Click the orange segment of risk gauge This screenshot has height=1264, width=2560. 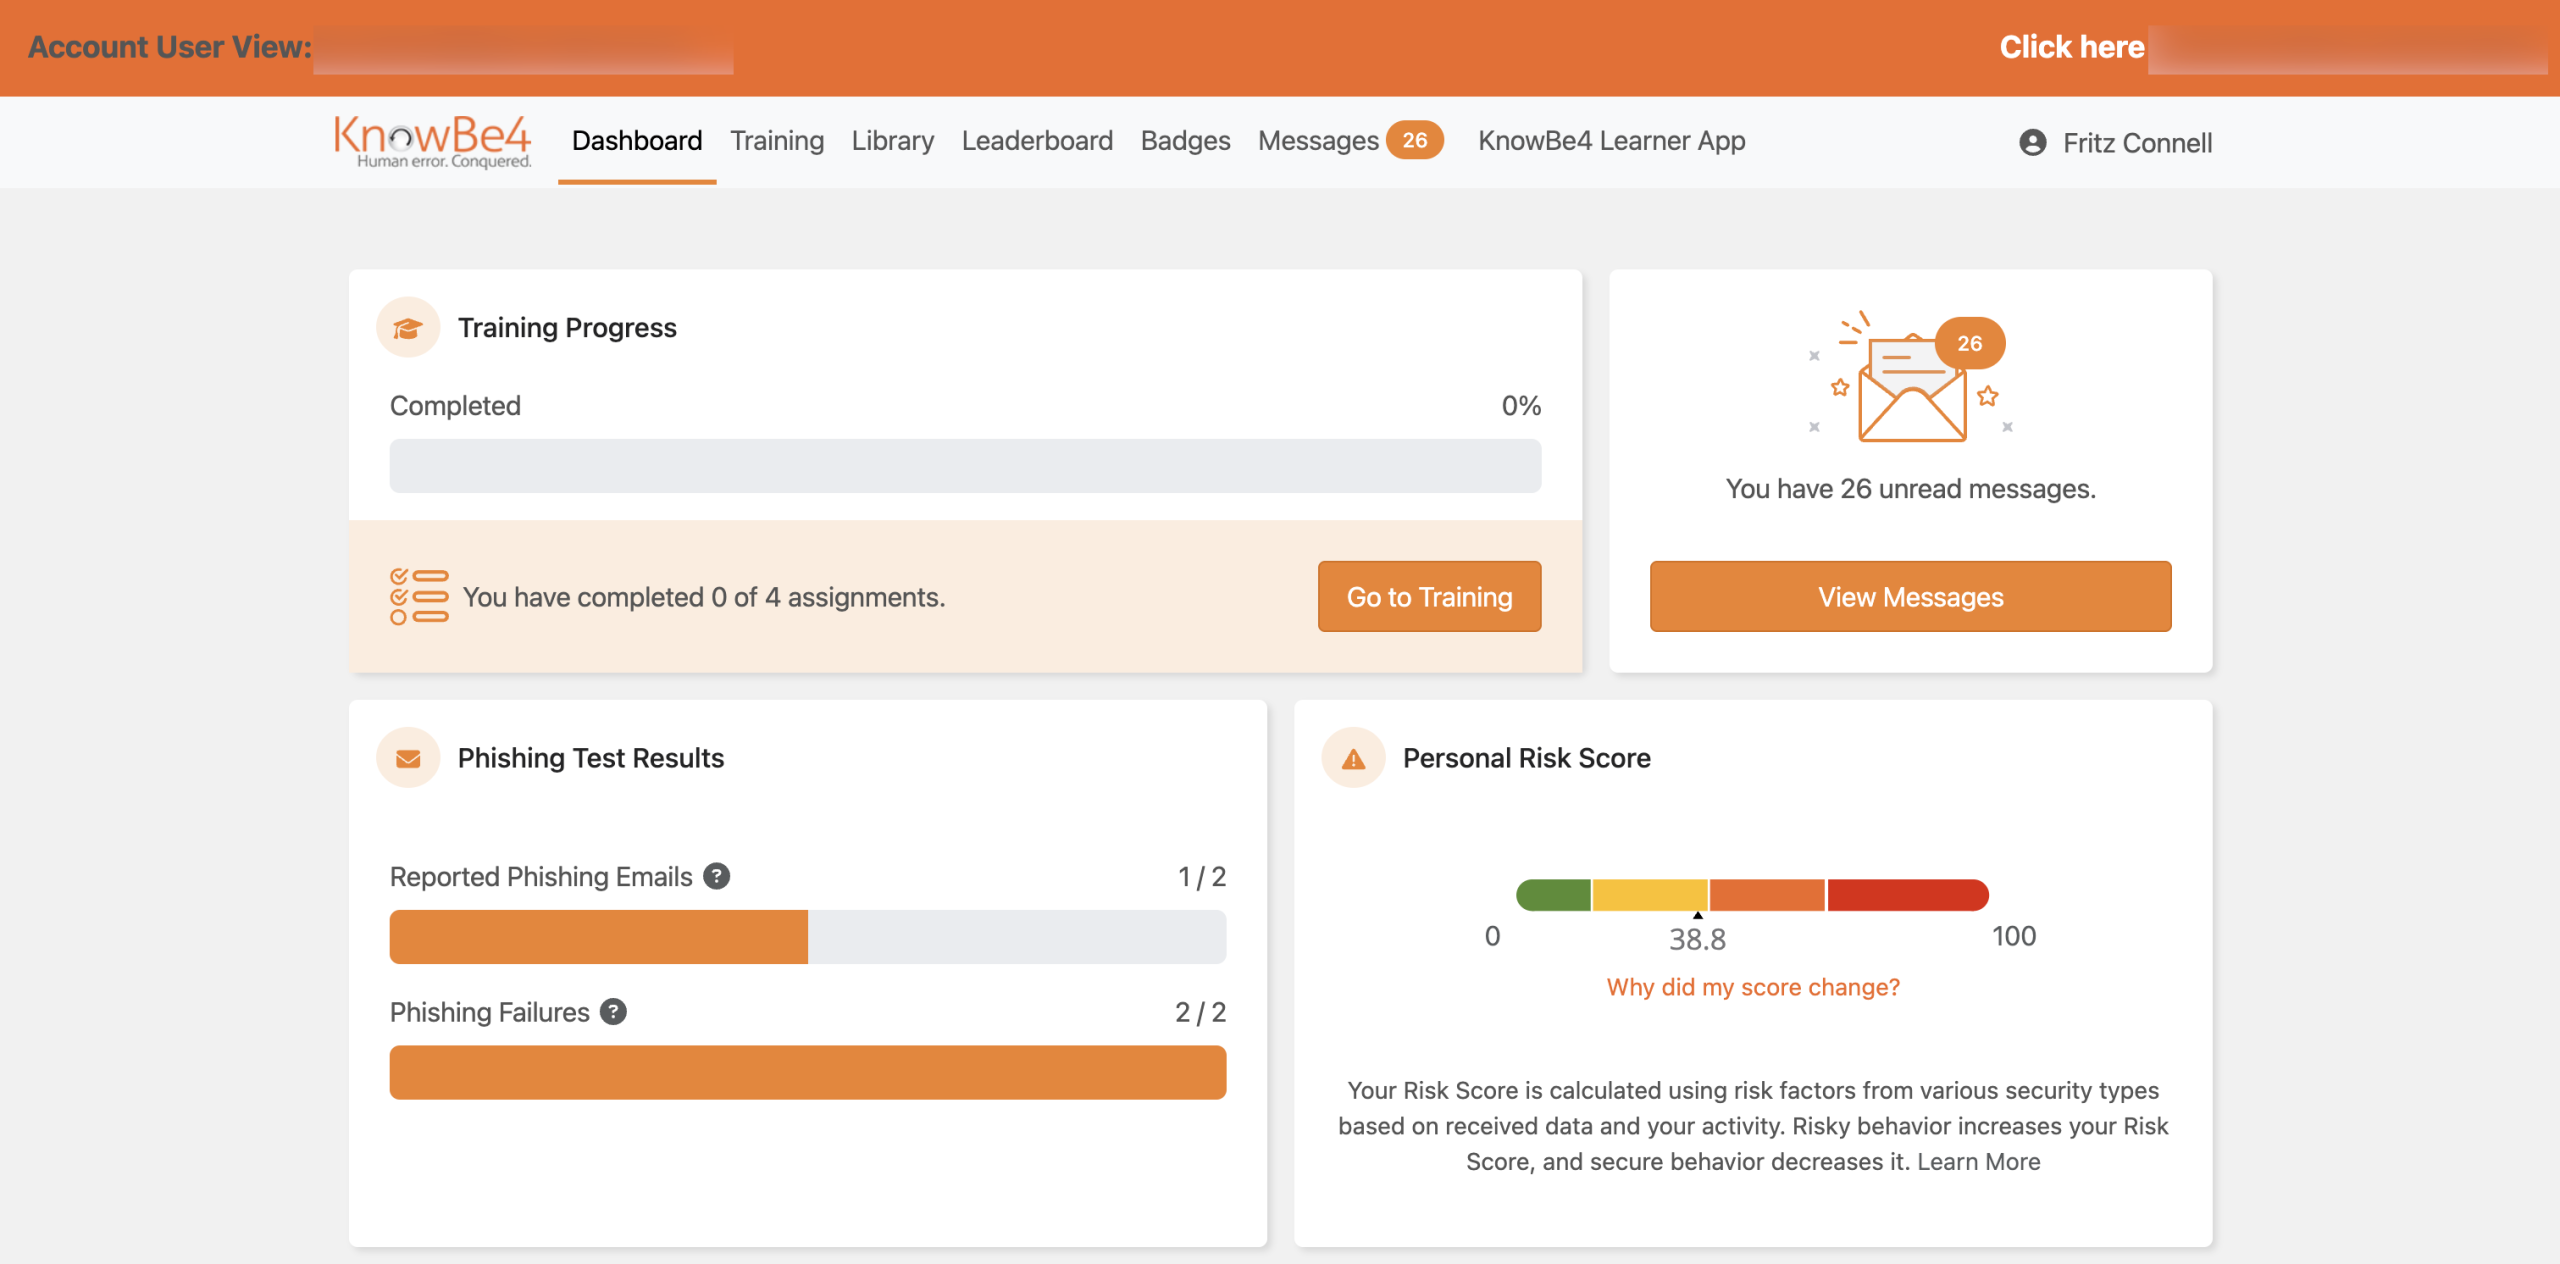click(x=1767, y=895)
